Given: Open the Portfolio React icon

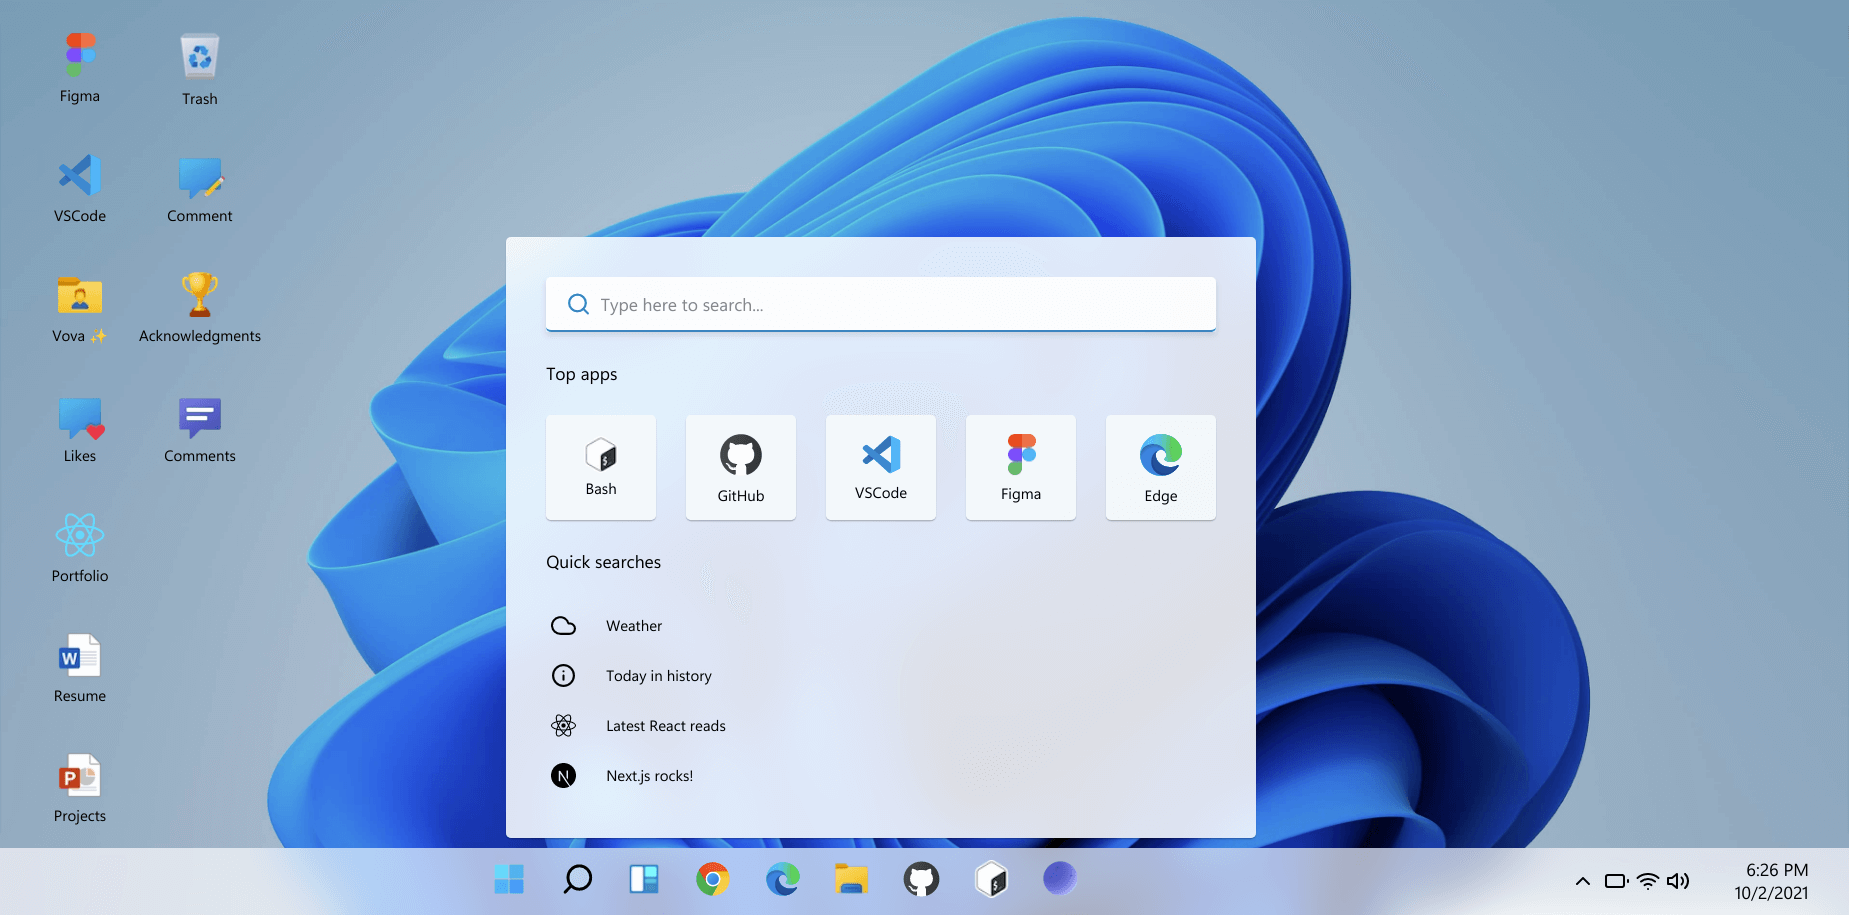Looking at the screenshot, I should tap(80, 548).
